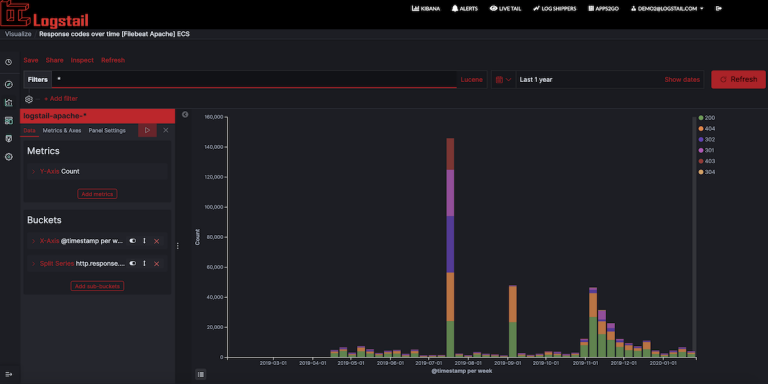
Task: Open the shield icon in sidebar
Action: 8,139
